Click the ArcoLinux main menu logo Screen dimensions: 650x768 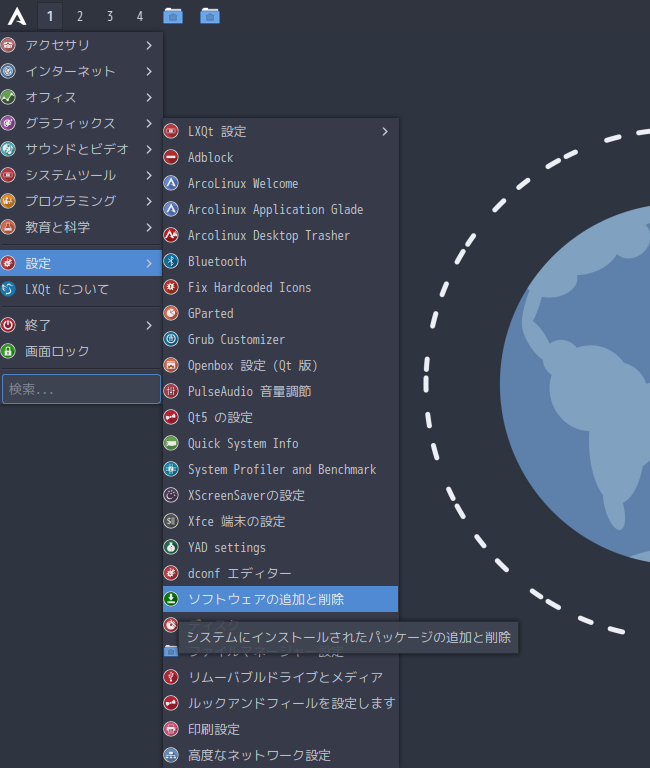click(17, 16)
